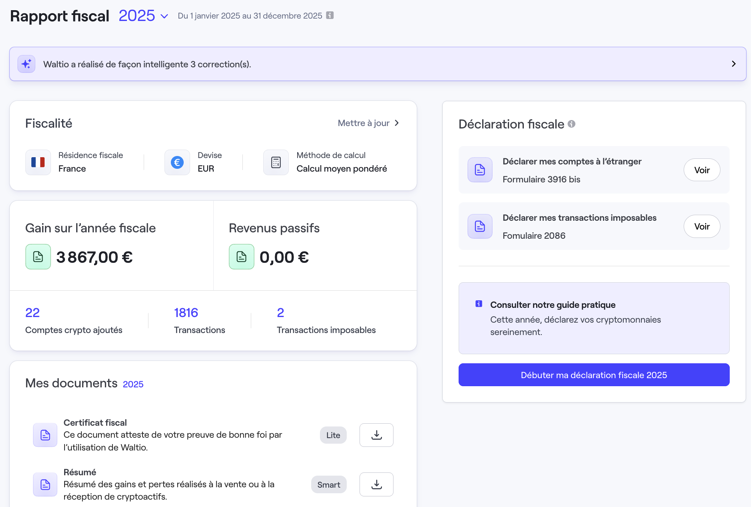Open the 2 Transactions imposables link
Screen dimensions: 751x507
pyautogui.click(x=281, y=313)
